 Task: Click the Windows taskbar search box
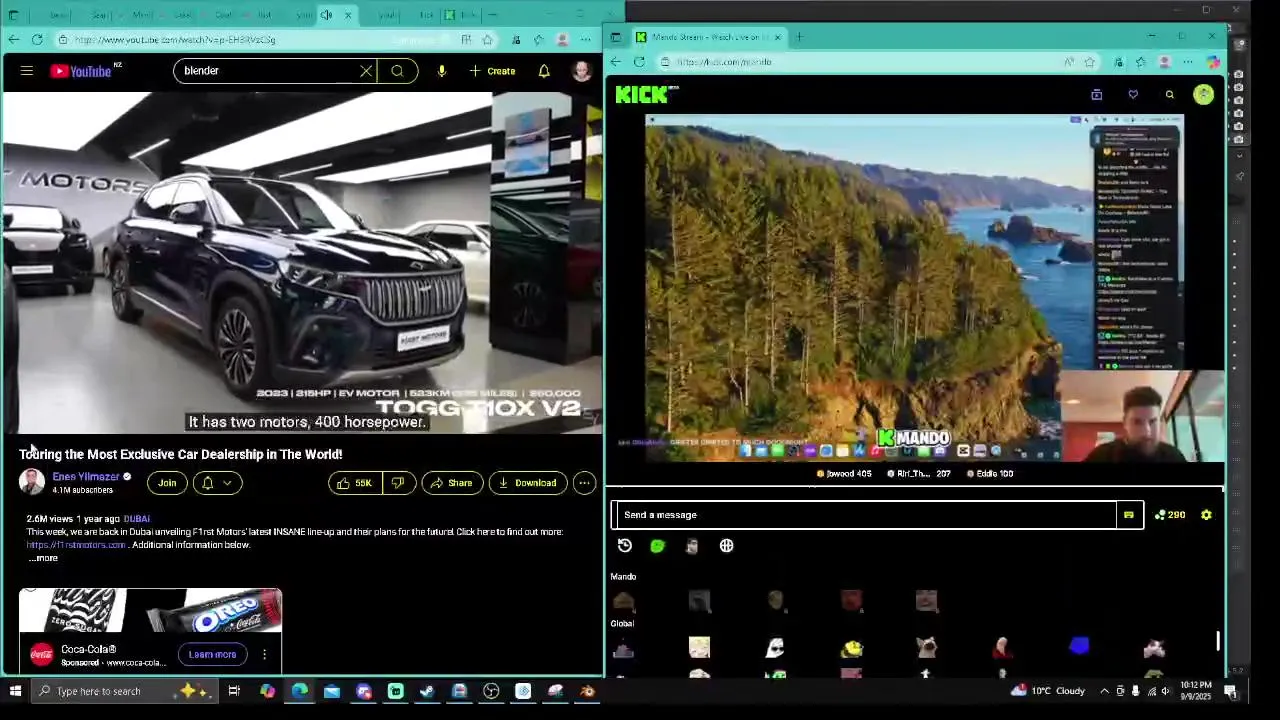point(125,691)
